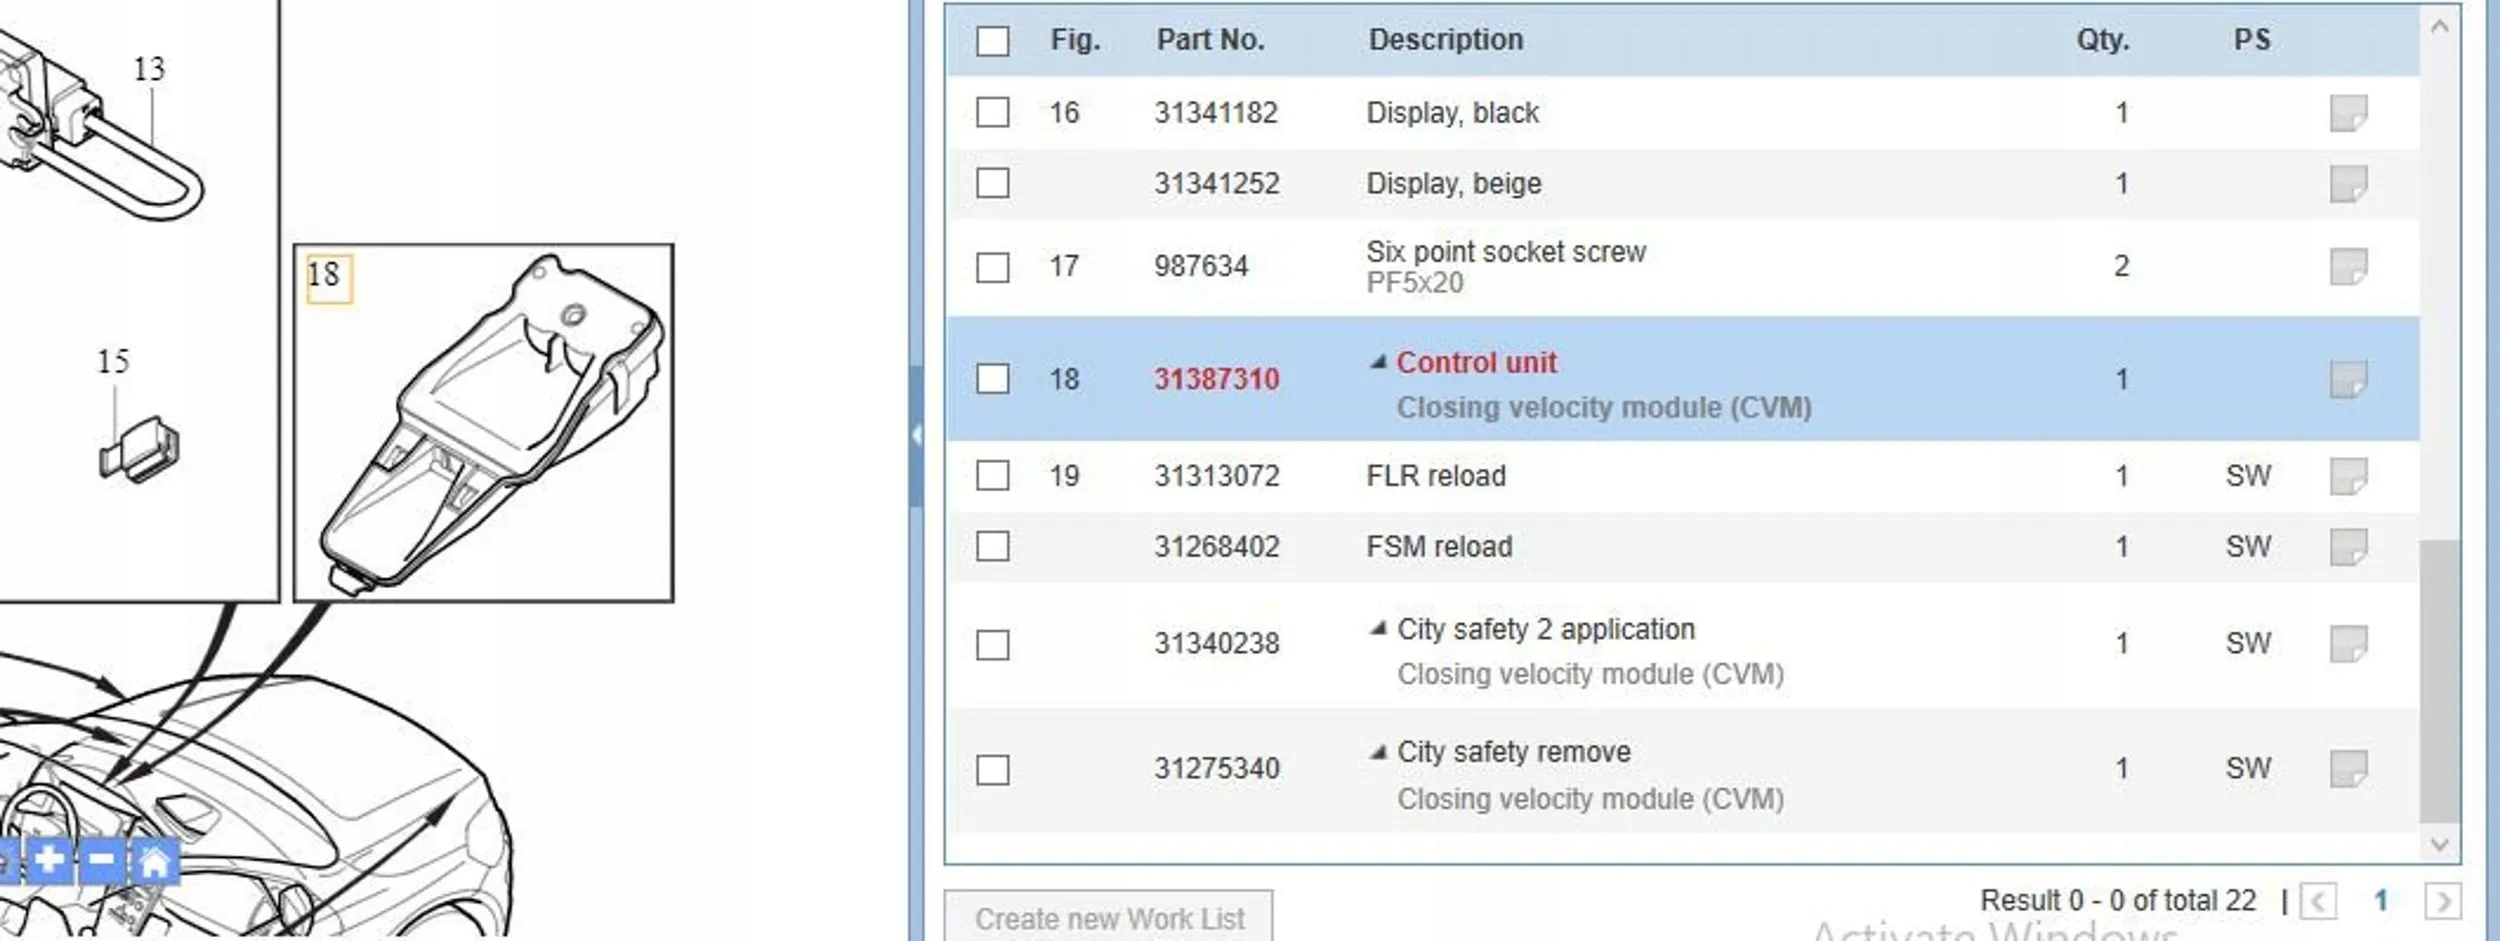
Task: Select callout 15 in the diagram
Action: (x=113, y=361)
